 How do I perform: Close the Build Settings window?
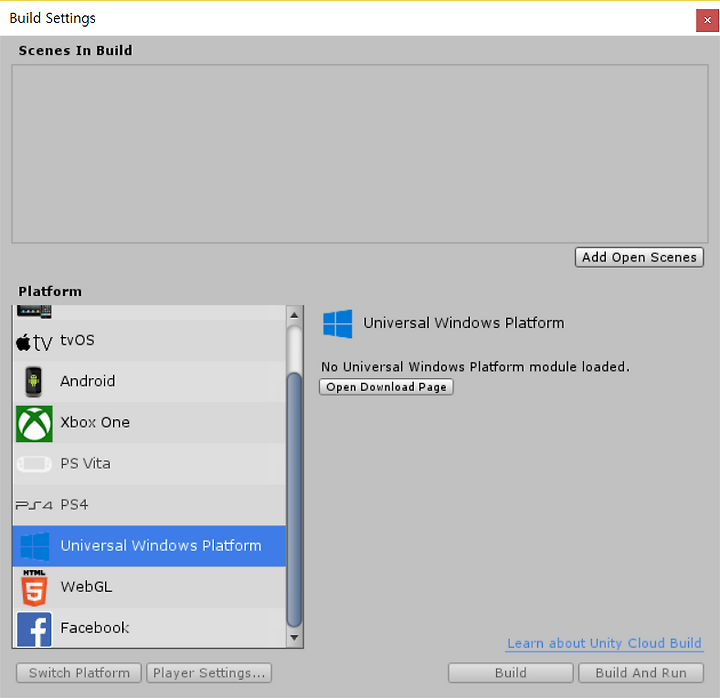click(707, 20)
